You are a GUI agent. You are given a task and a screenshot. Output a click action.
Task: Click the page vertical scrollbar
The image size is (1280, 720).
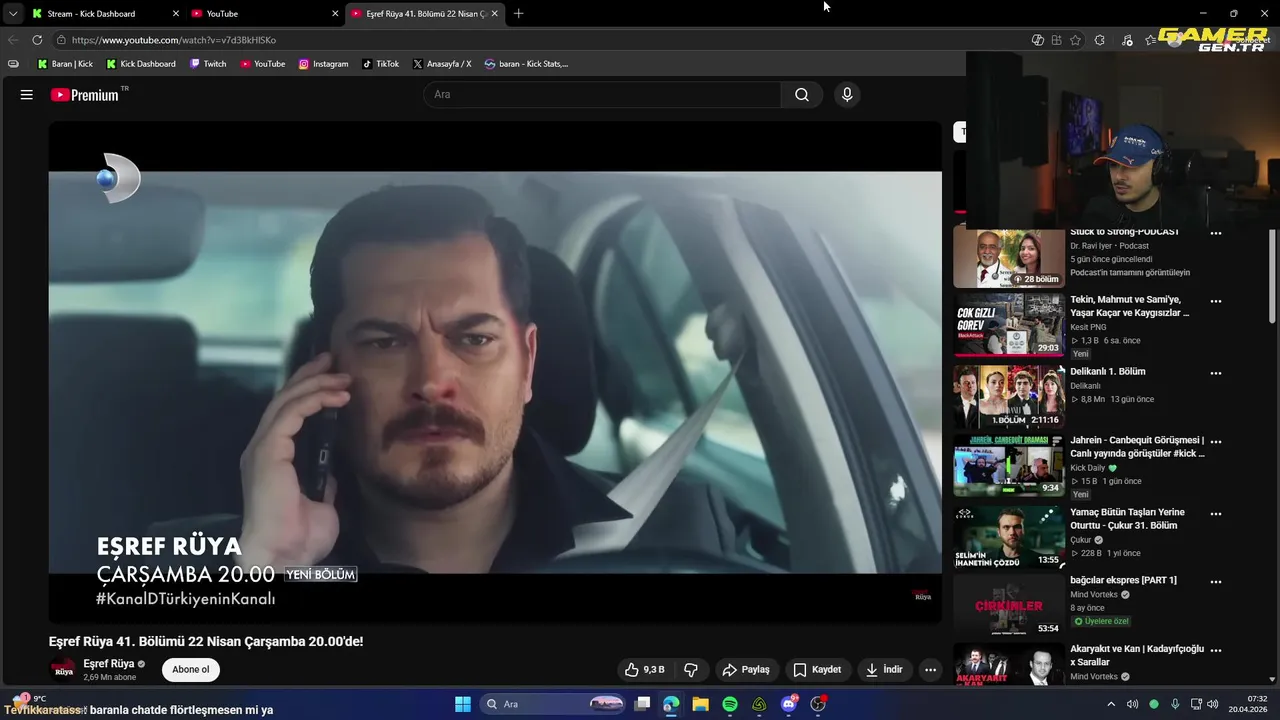[x=1273, y=276]
